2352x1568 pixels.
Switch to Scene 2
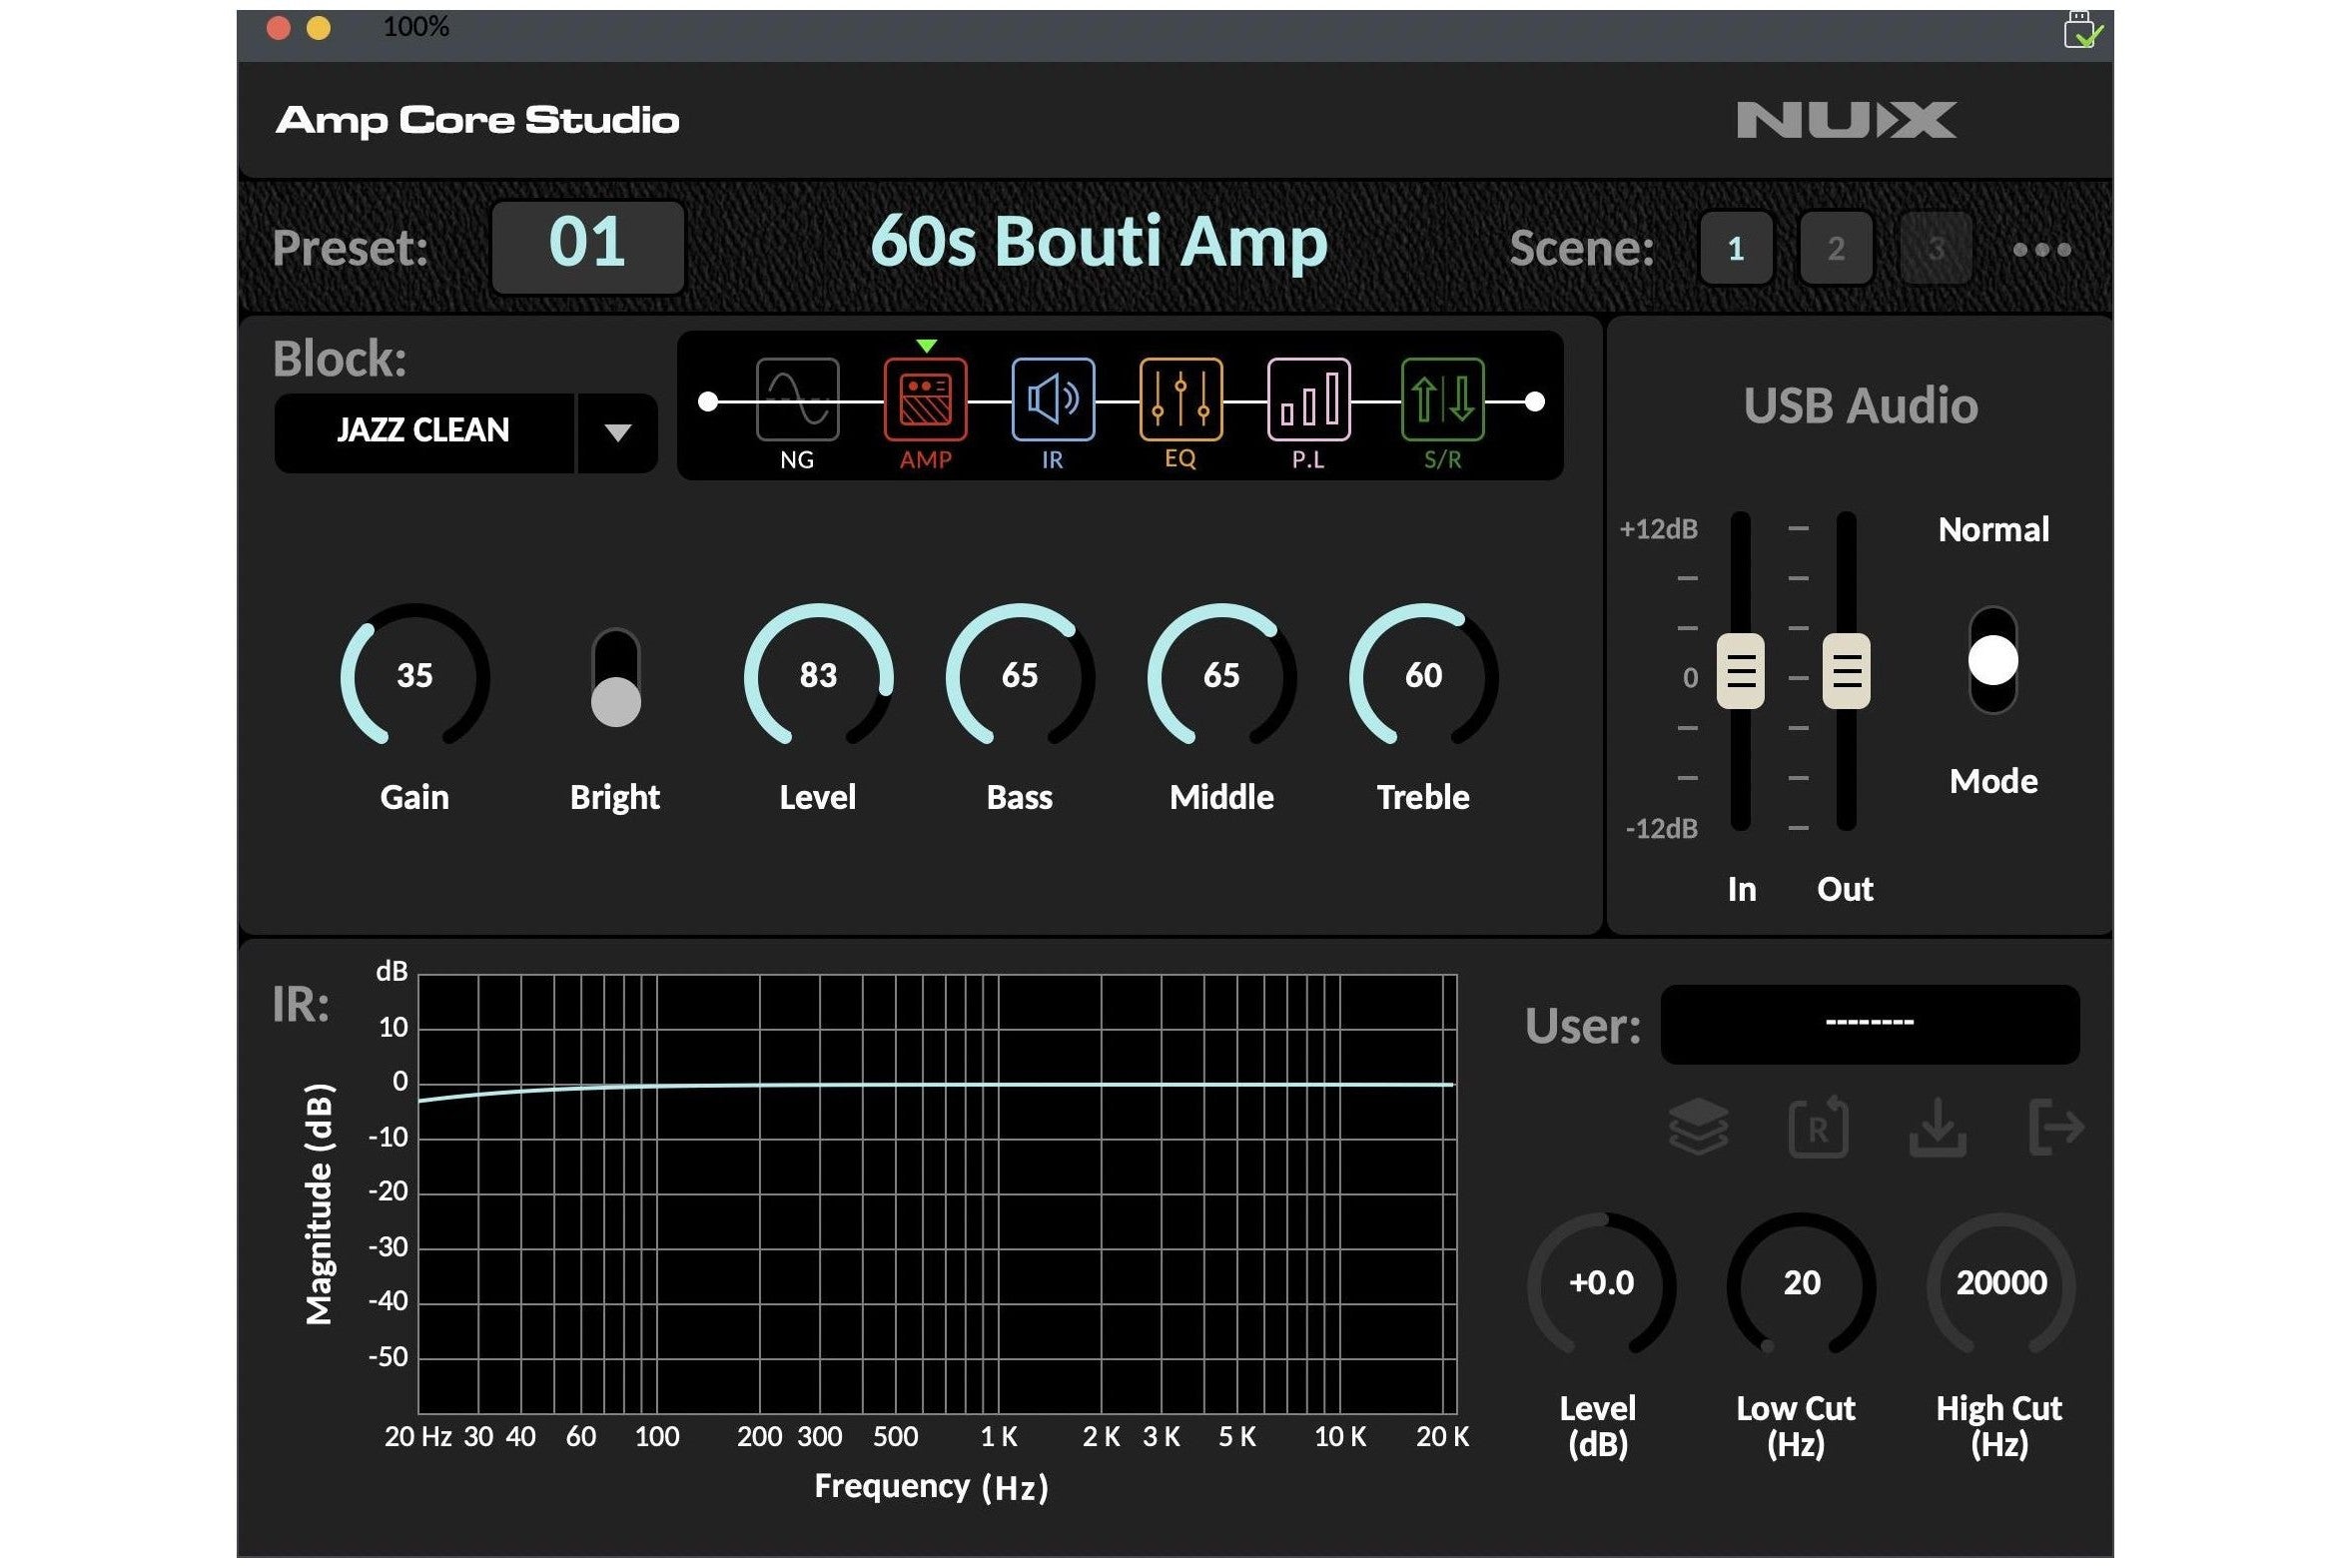[x=1836, y=248]
